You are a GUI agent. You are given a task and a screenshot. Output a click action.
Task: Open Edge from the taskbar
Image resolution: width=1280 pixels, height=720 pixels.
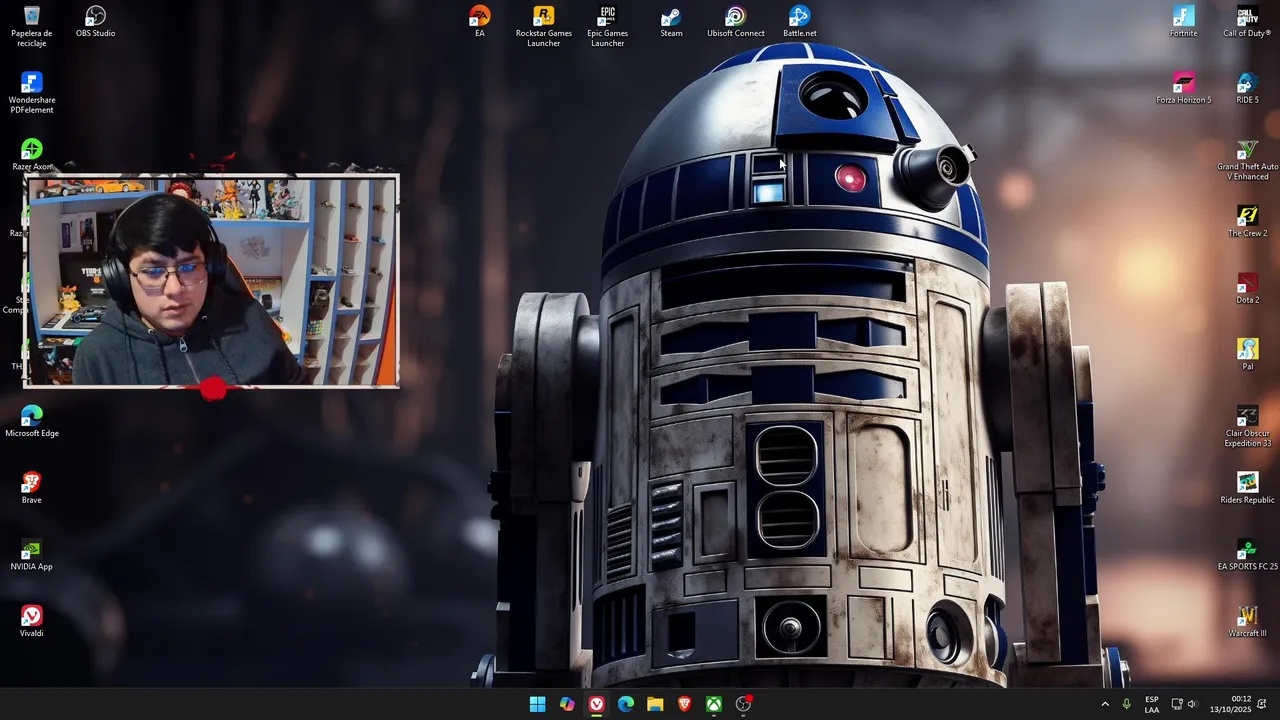626,704
